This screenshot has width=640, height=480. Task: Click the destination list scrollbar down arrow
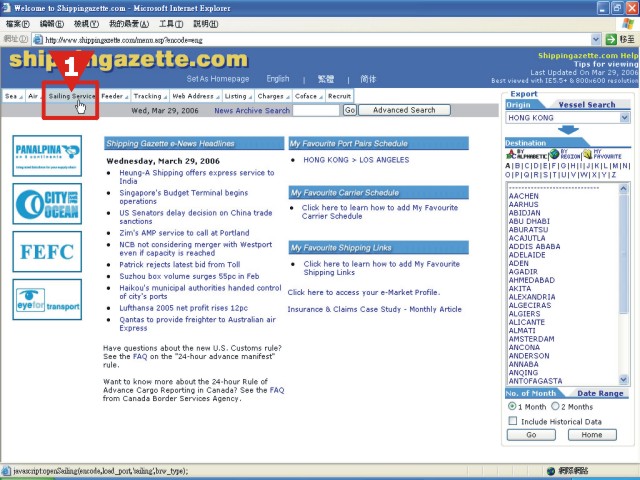[x=623, y=380]
